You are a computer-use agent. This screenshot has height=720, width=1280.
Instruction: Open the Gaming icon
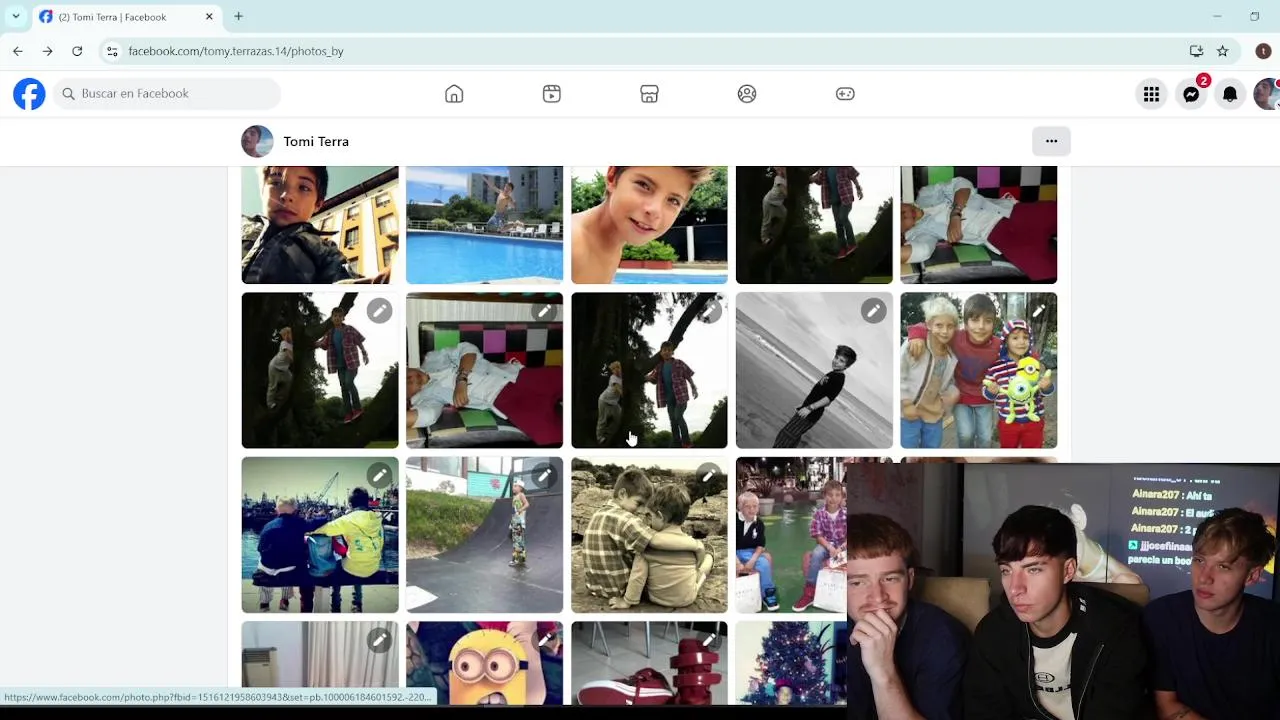[845, 94]
